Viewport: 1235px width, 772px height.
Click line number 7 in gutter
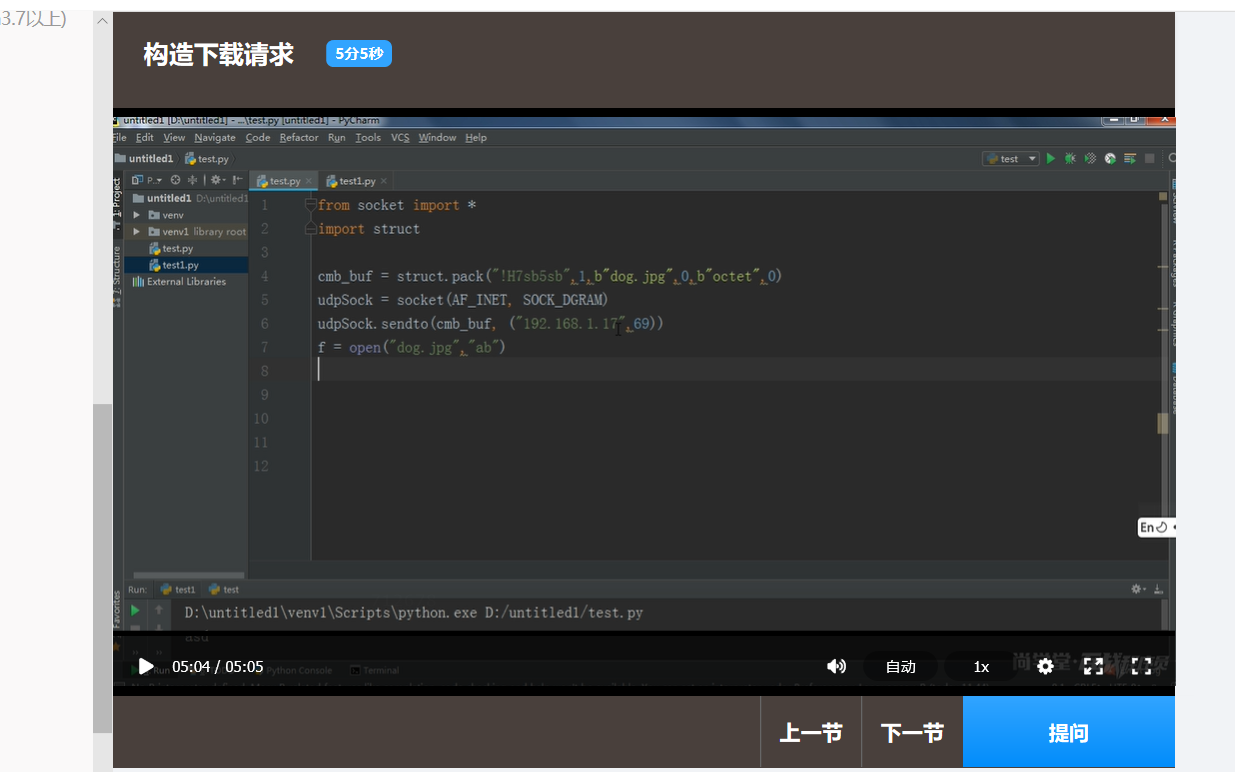(x=264, y=348)
